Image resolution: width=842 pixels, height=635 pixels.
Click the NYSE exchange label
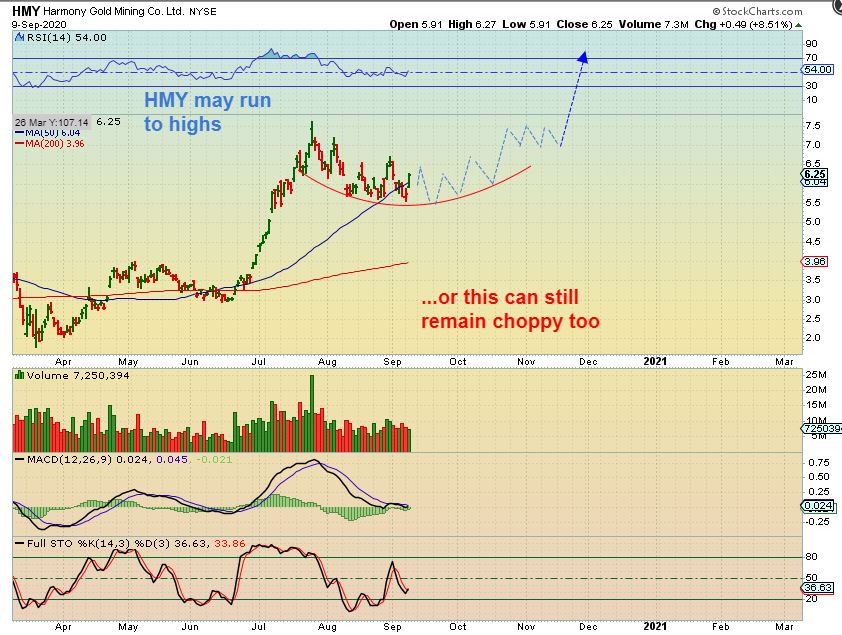(x=202, y=11)
